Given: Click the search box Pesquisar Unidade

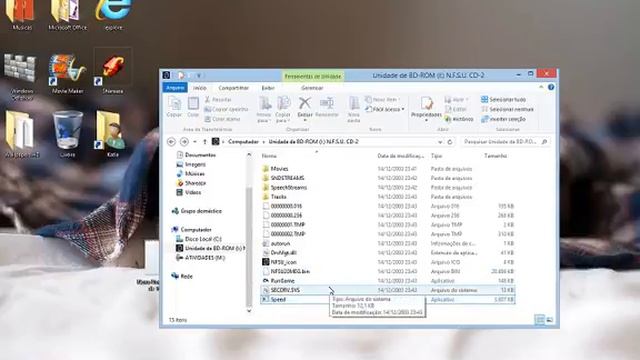Looking at the screenshot, I should pos(504,142).
